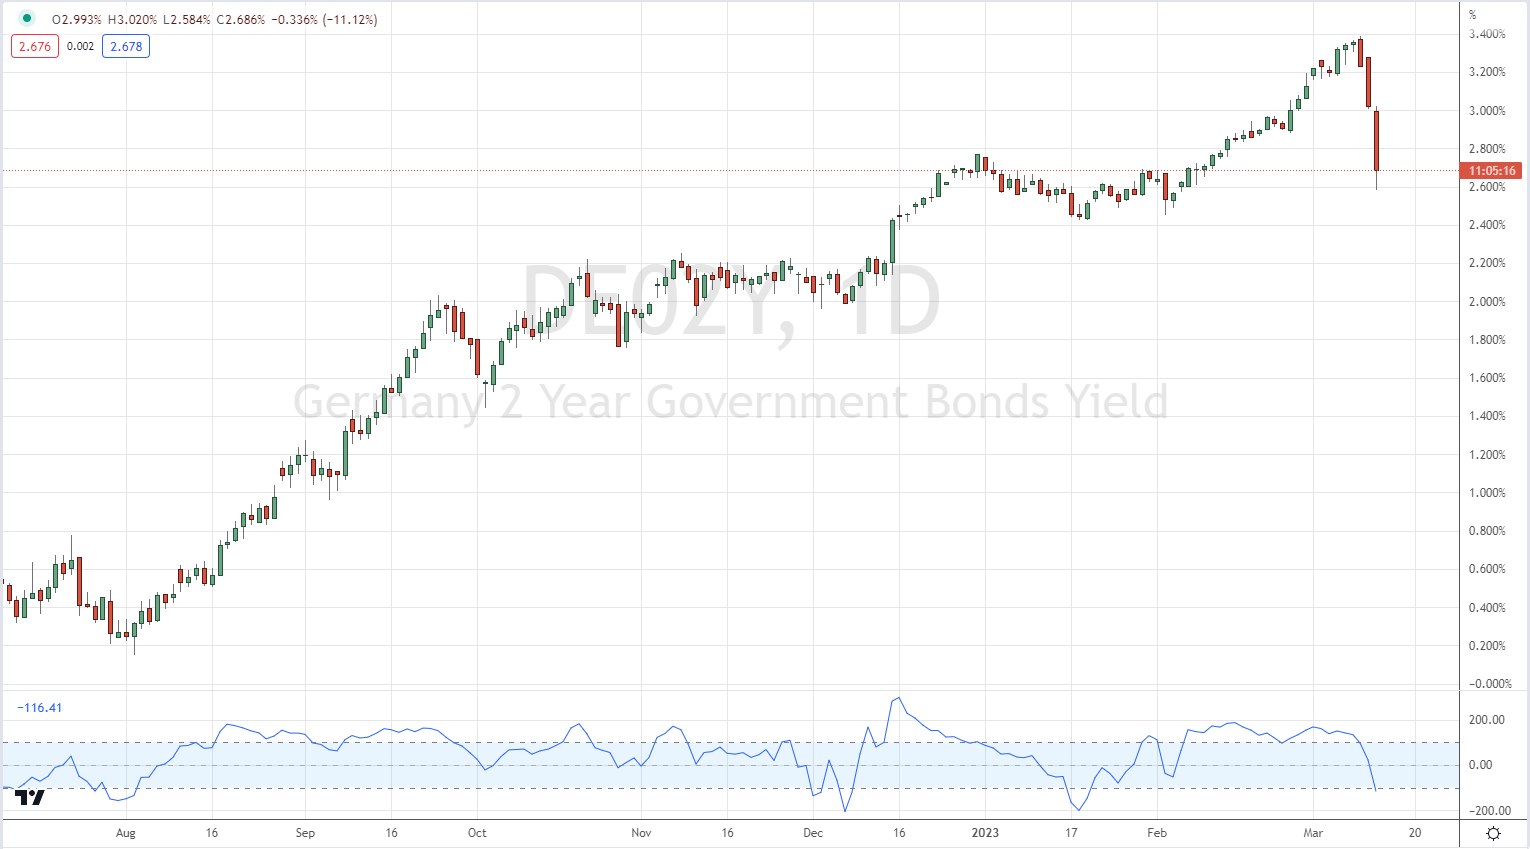
Task: Click the Feb date label on time axis
Action: (x=1157, y=833)
